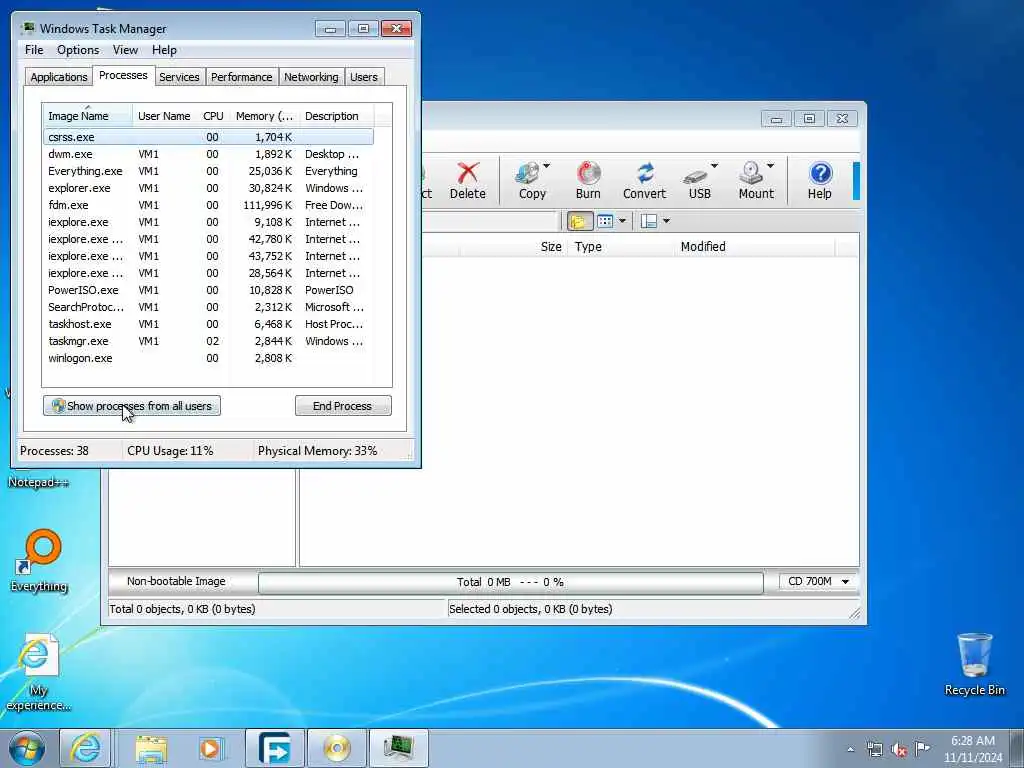Select the fdm.exe process row

(x=208, y=205)
